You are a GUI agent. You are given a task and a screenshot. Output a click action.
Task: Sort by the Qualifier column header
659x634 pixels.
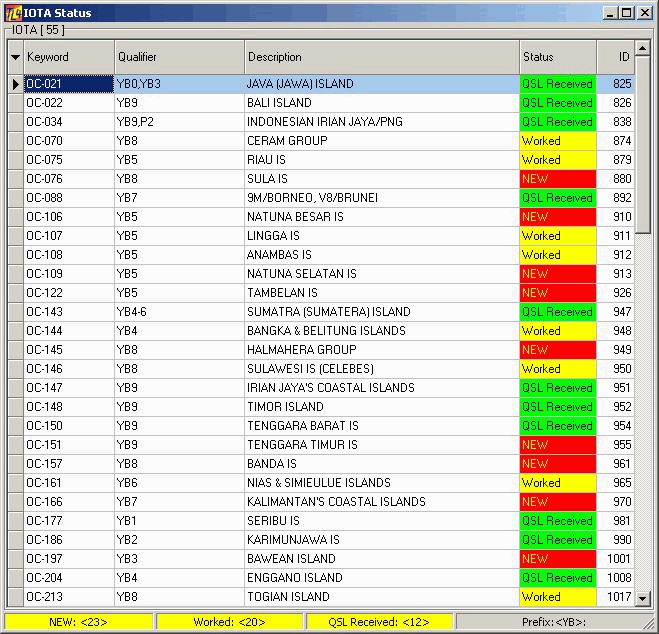(179, 57)
